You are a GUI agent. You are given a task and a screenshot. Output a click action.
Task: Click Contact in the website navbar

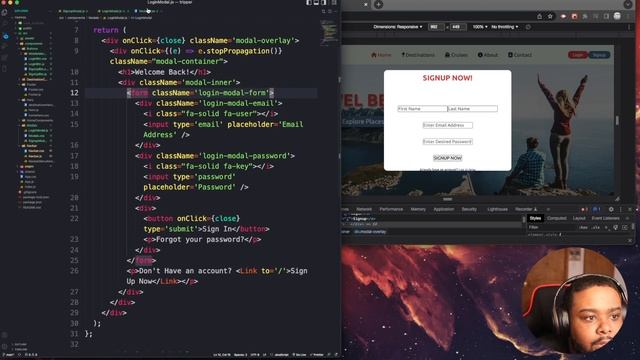click(520, 55)
